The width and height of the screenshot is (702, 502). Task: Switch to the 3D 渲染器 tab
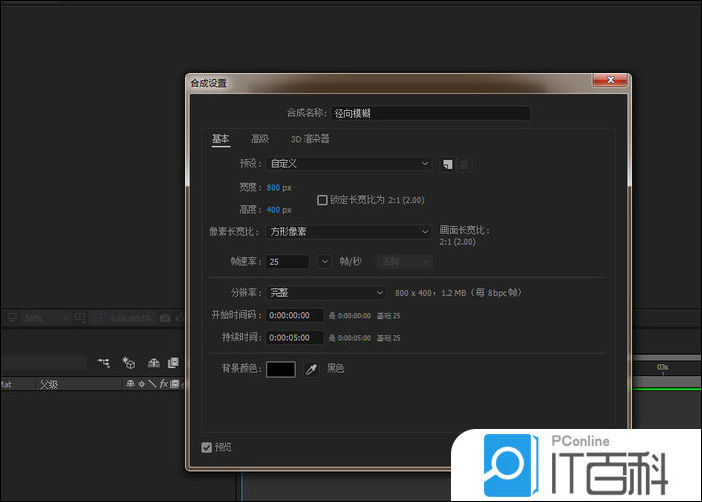[x=310, y=139]
